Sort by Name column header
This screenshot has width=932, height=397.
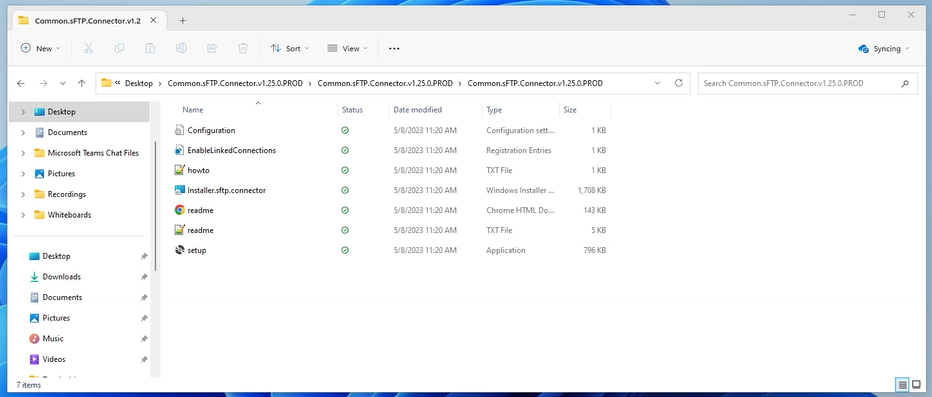(193, 110)
